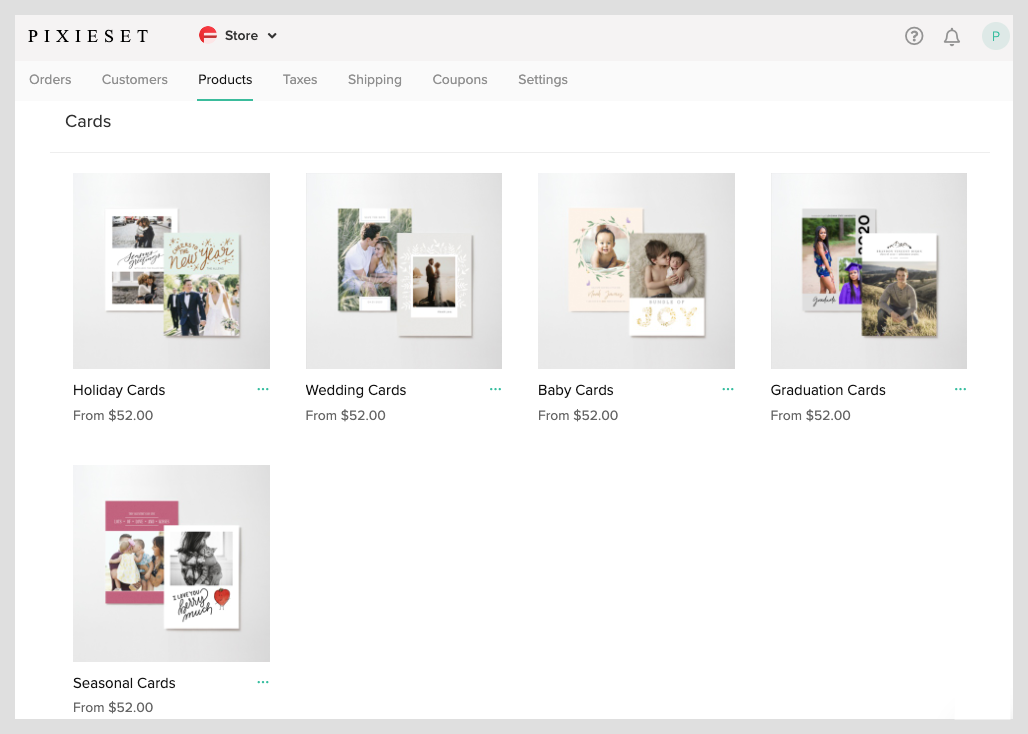
Task: Open the Coupons section
Action: coord(459,79)
